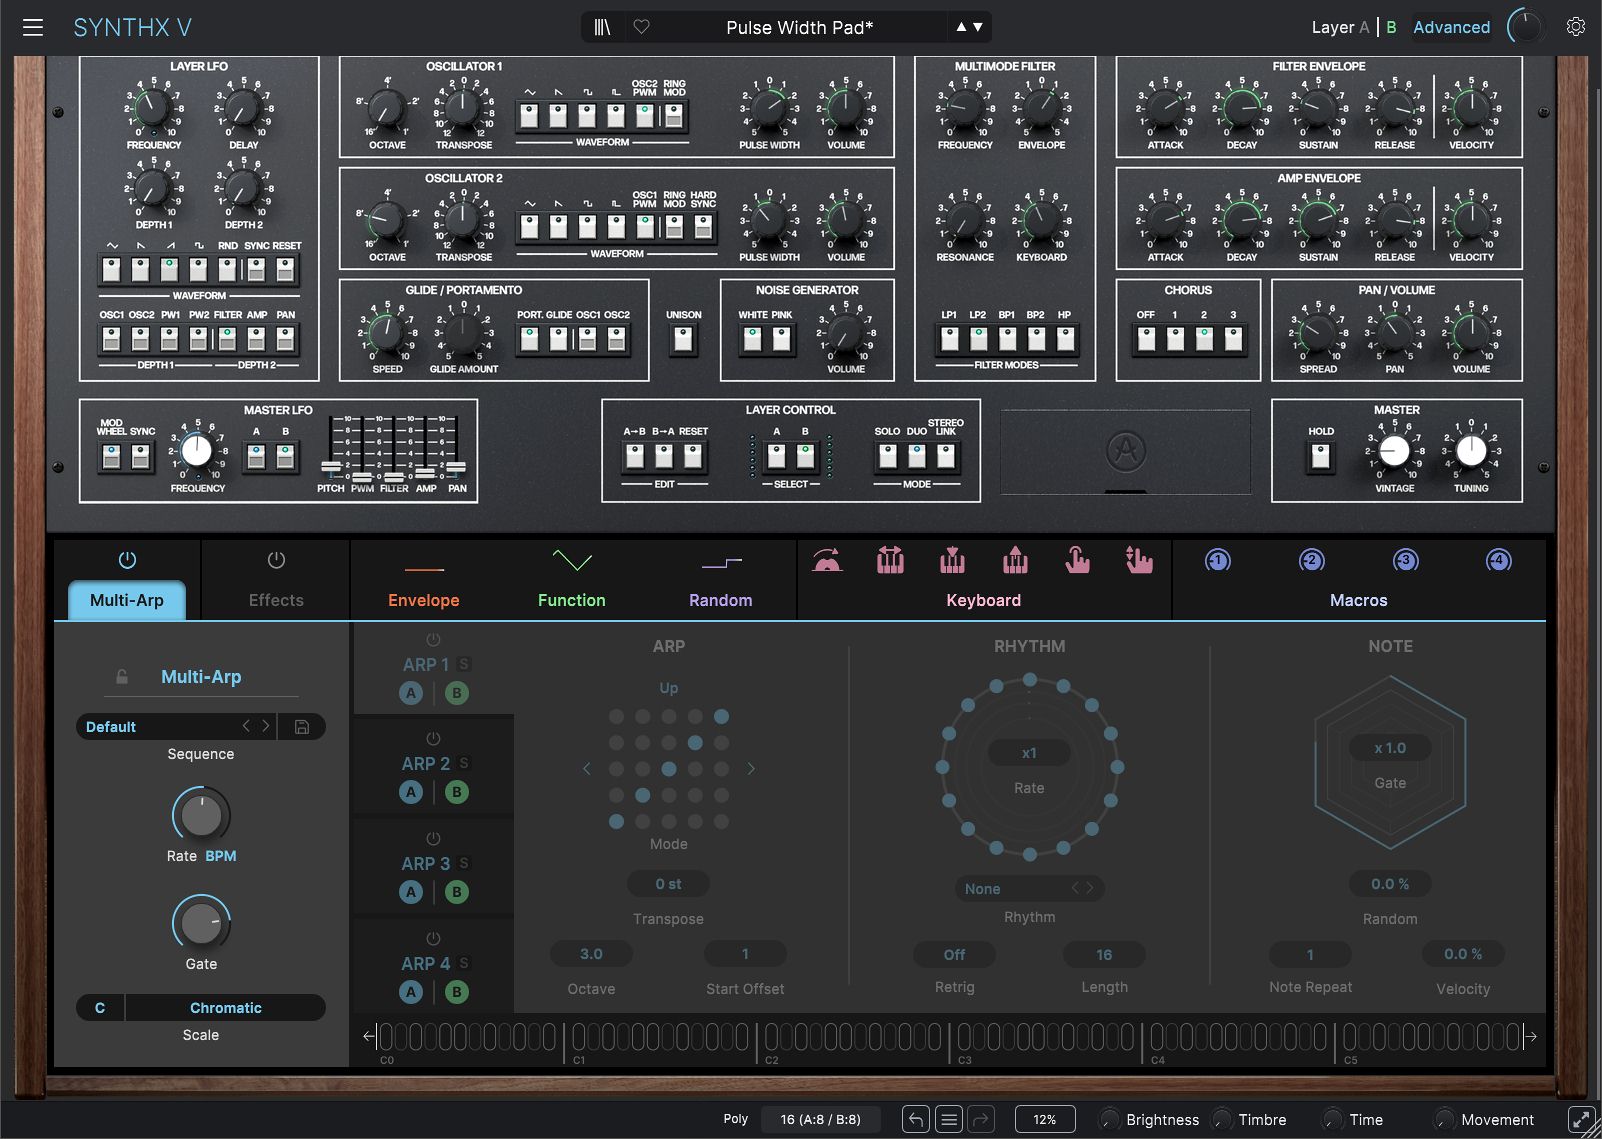Toggle the Multi-Arp power icon
1602x1139 pixels.
(x=127, y=560)
